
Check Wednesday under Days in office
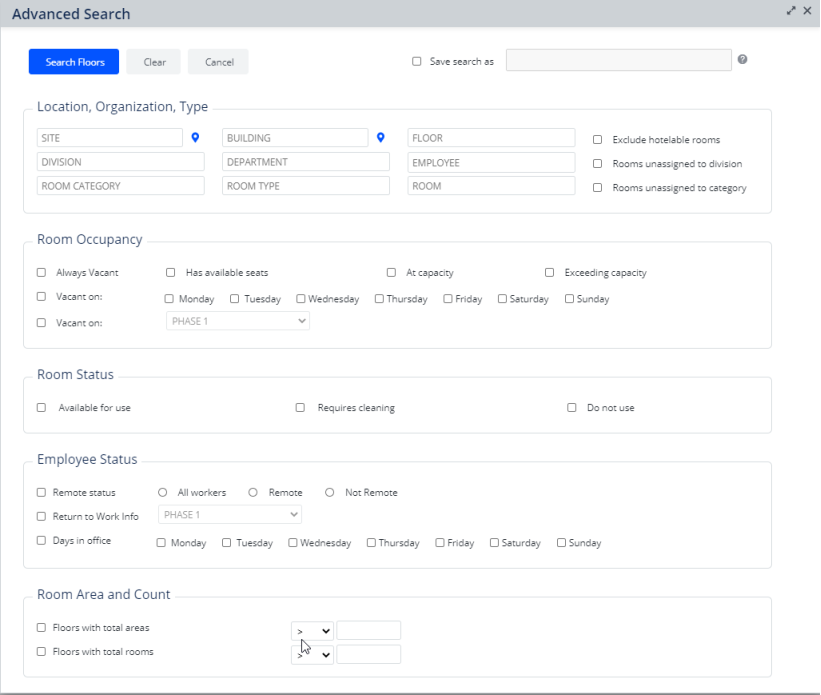pos(293,543)
